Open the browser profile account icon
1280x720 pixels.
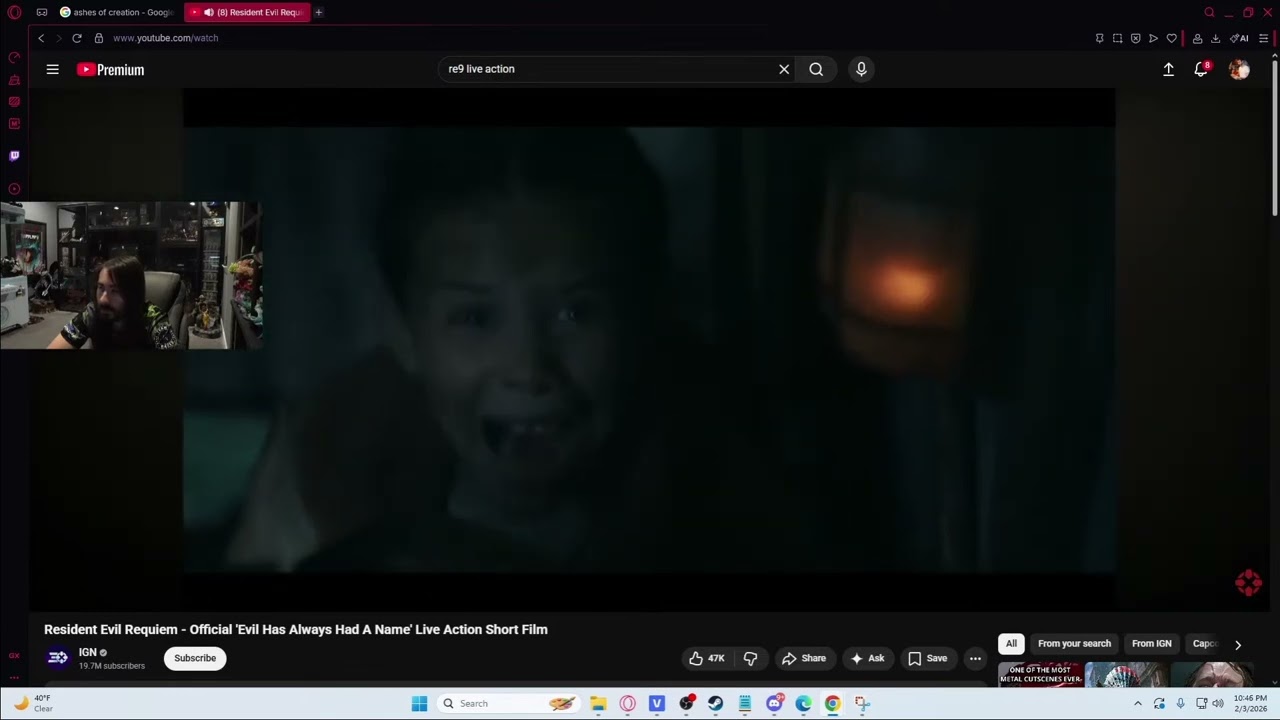coord(1197,38)
